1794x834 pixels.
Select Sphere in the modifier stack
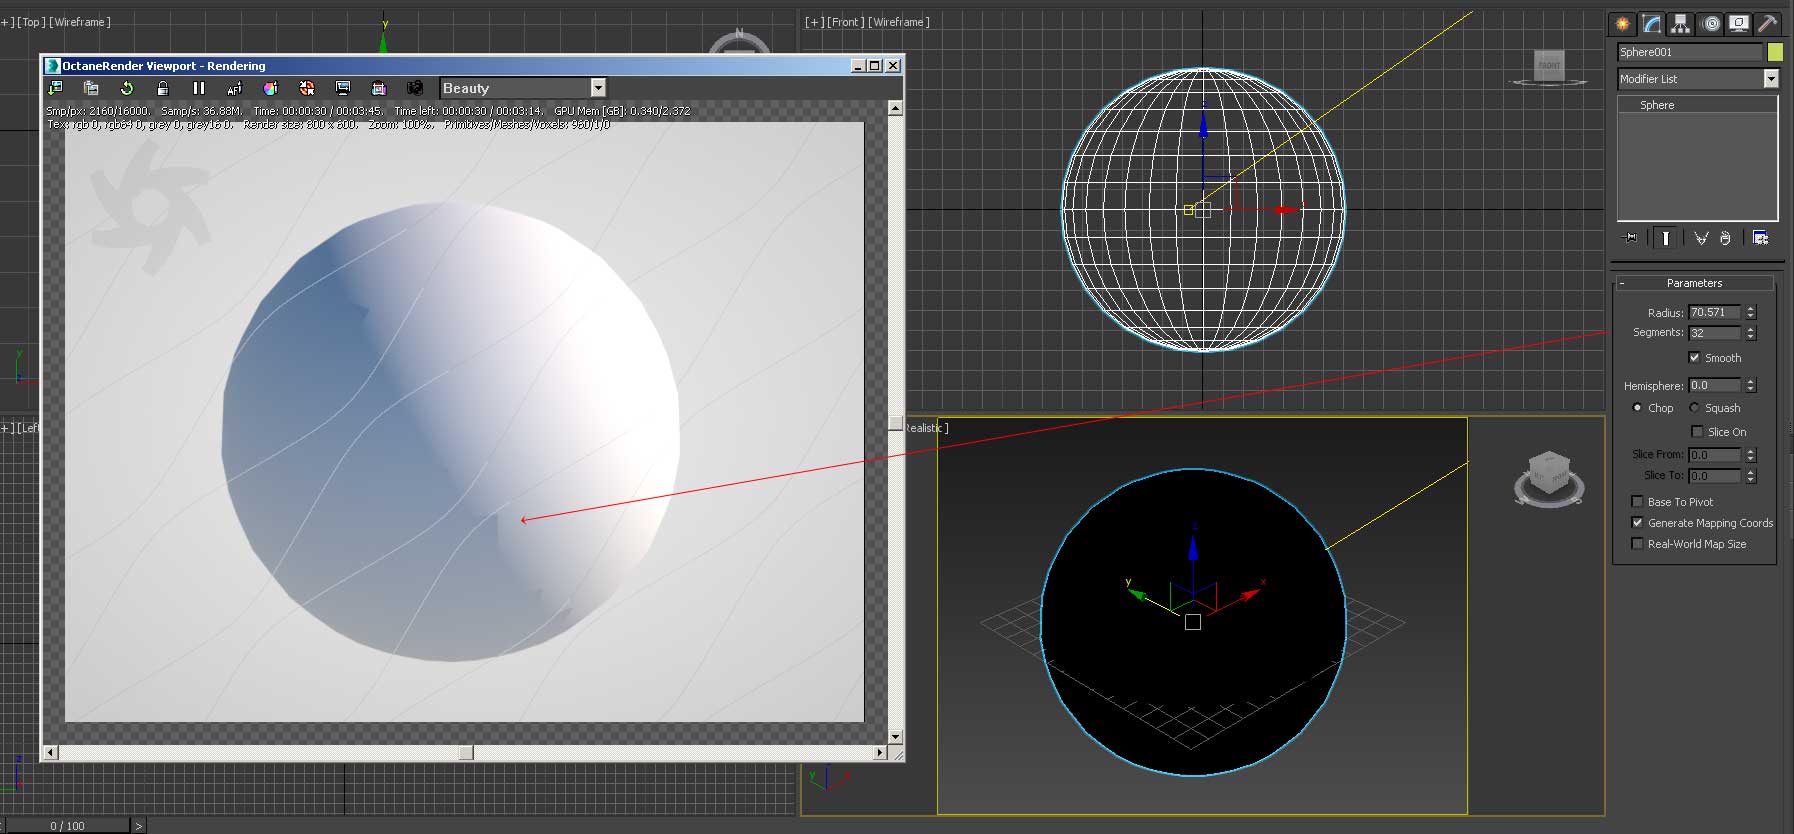tap(1657, 105)
